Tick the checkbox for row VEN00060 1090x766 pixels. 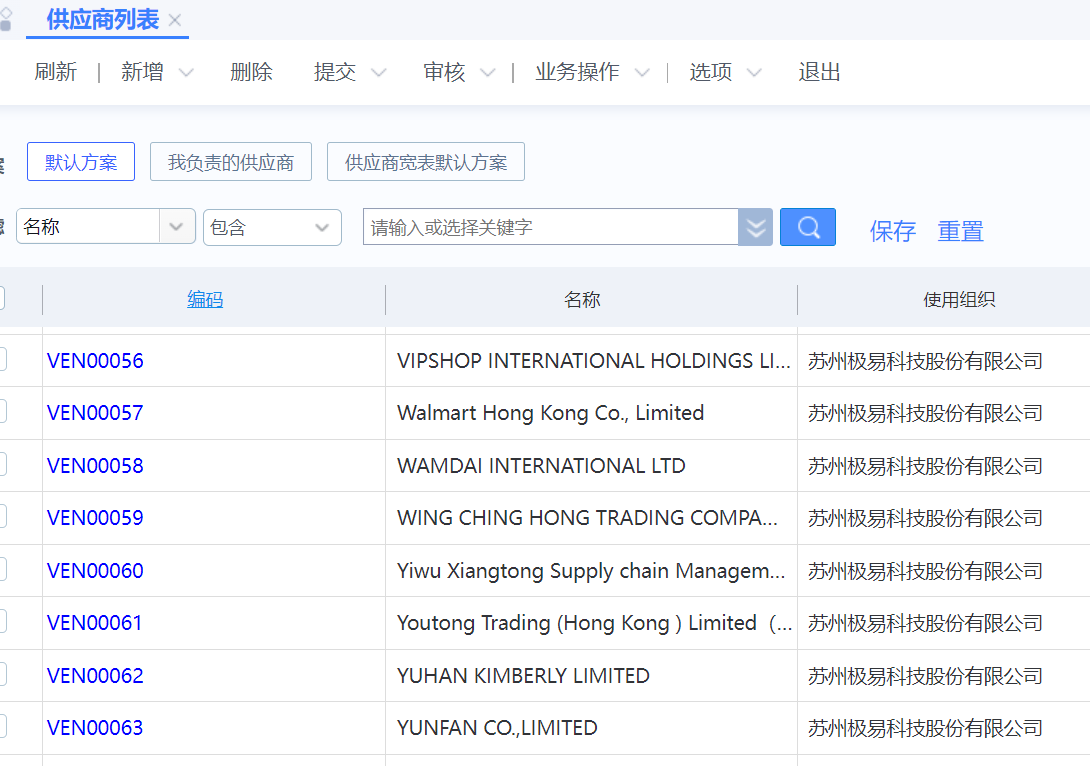2,569
